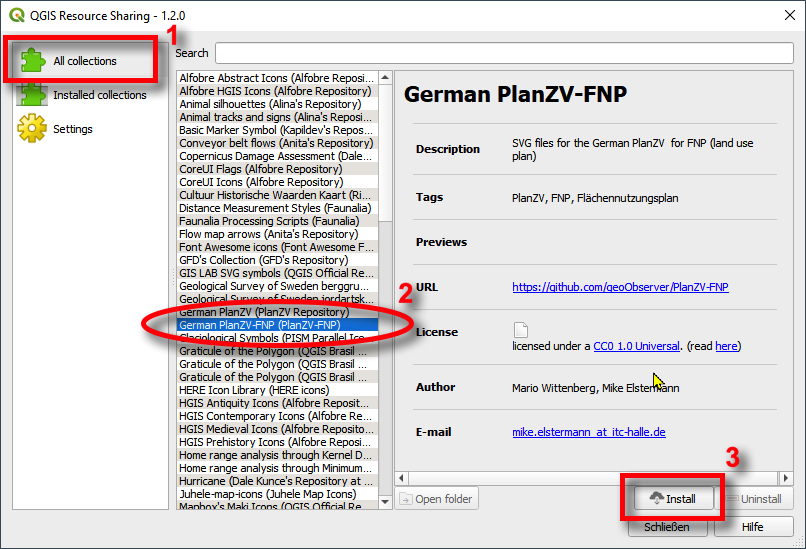Select Conveyor belt flows collection

(x=278, y=143)
